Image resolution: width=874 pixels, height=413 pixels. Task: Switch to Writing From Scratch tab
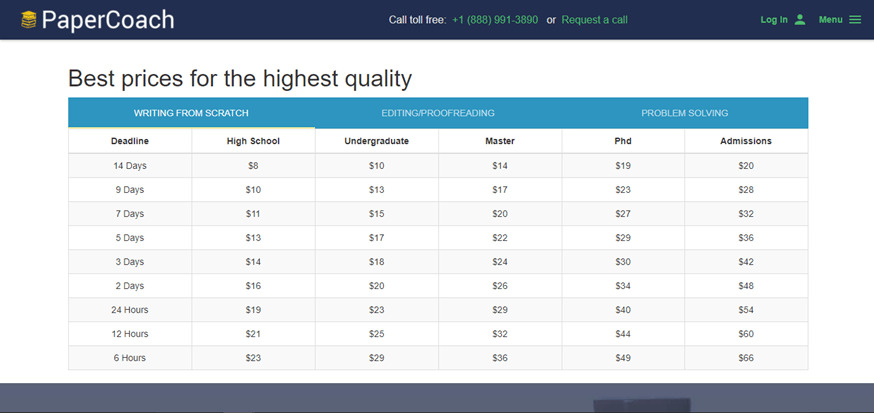coord(191,113)
